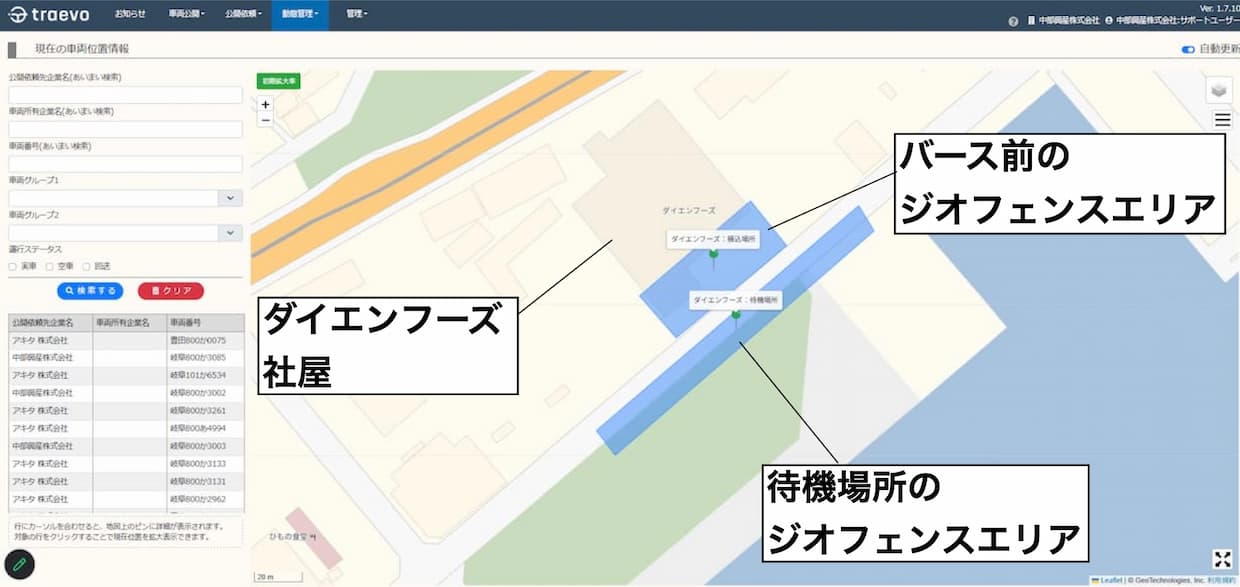Click the green pin at ダイエンフーズ:待機場所
The width and height of the screenshot is (1240, 587).
click(x=736, y=317)
